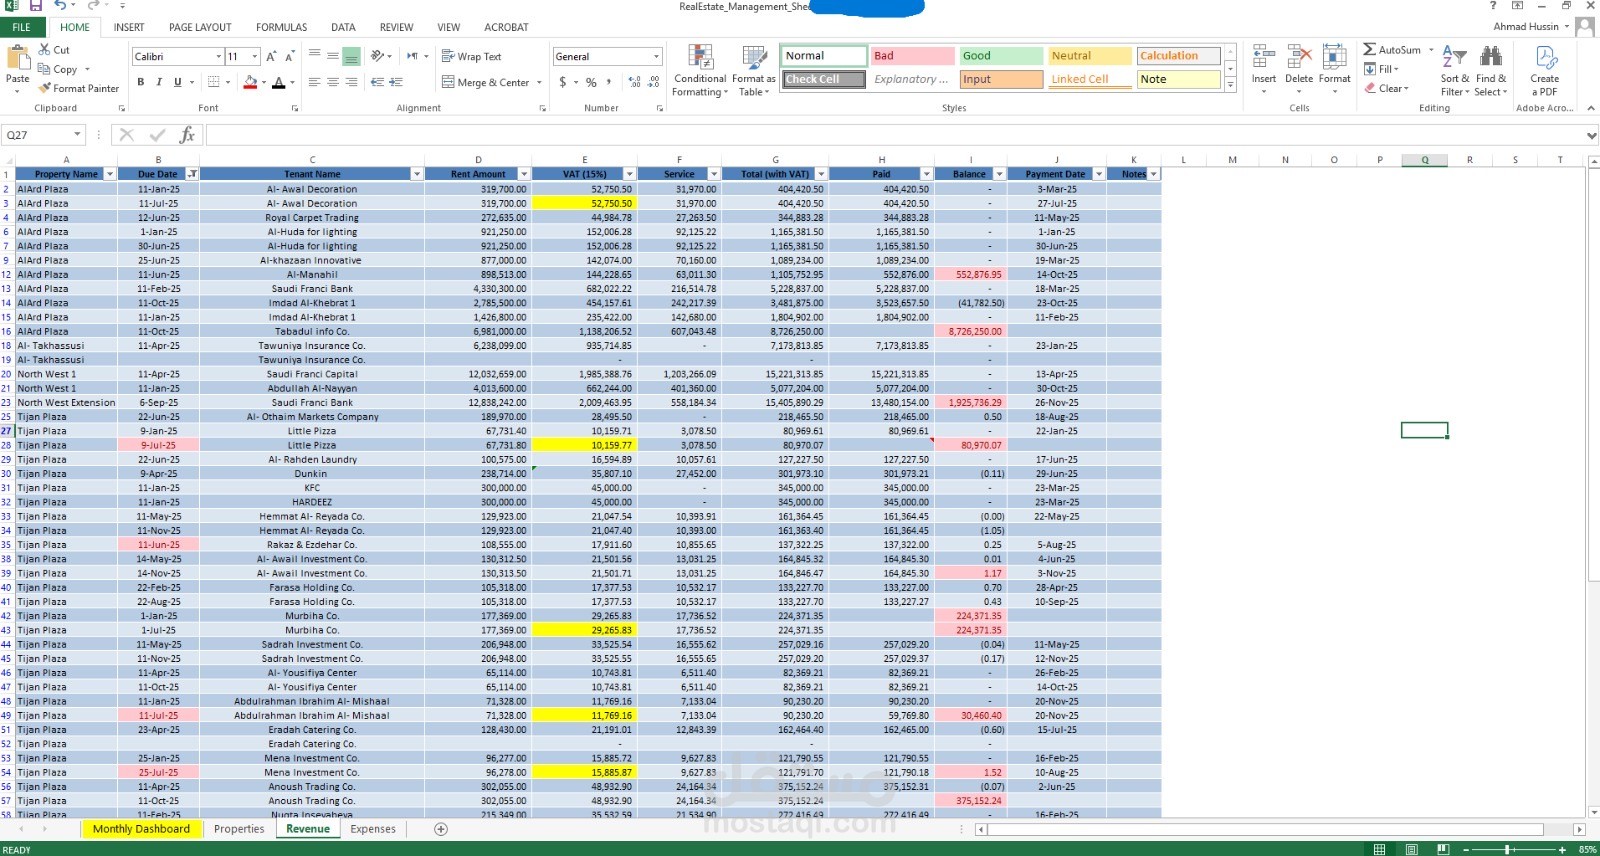This screenshot has width=1600, height=856.
Task: Toggle italic formatting
Action: pyautogui.click(x=159, y=82)
